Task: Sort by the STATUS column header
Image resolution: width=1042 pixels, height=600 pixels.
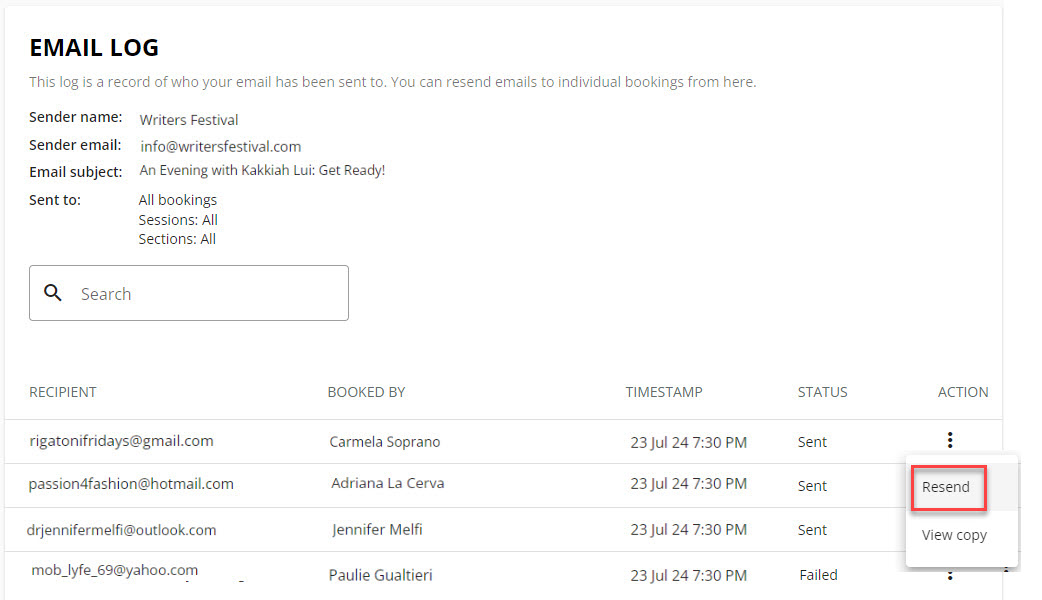Action: coord(823,392)
